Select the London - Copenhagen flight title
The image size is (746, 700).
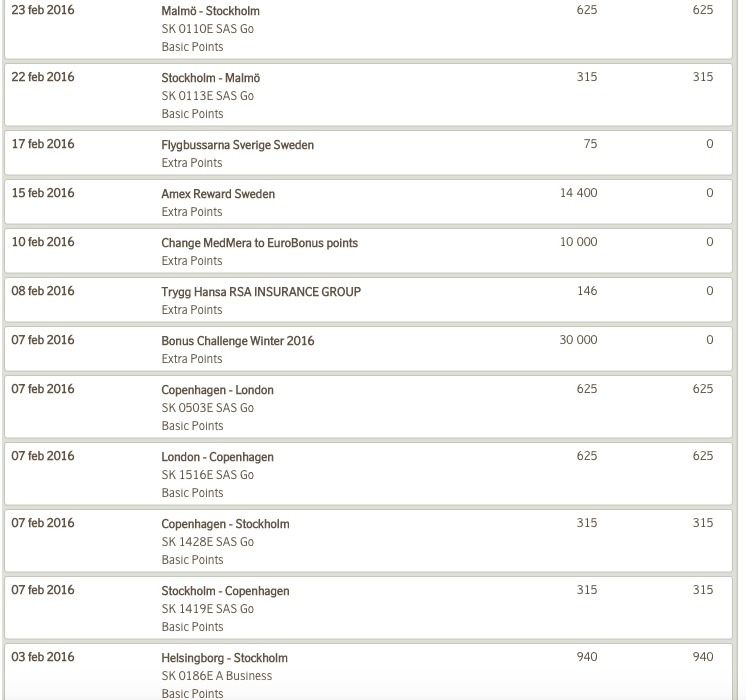tap(217, 457)
